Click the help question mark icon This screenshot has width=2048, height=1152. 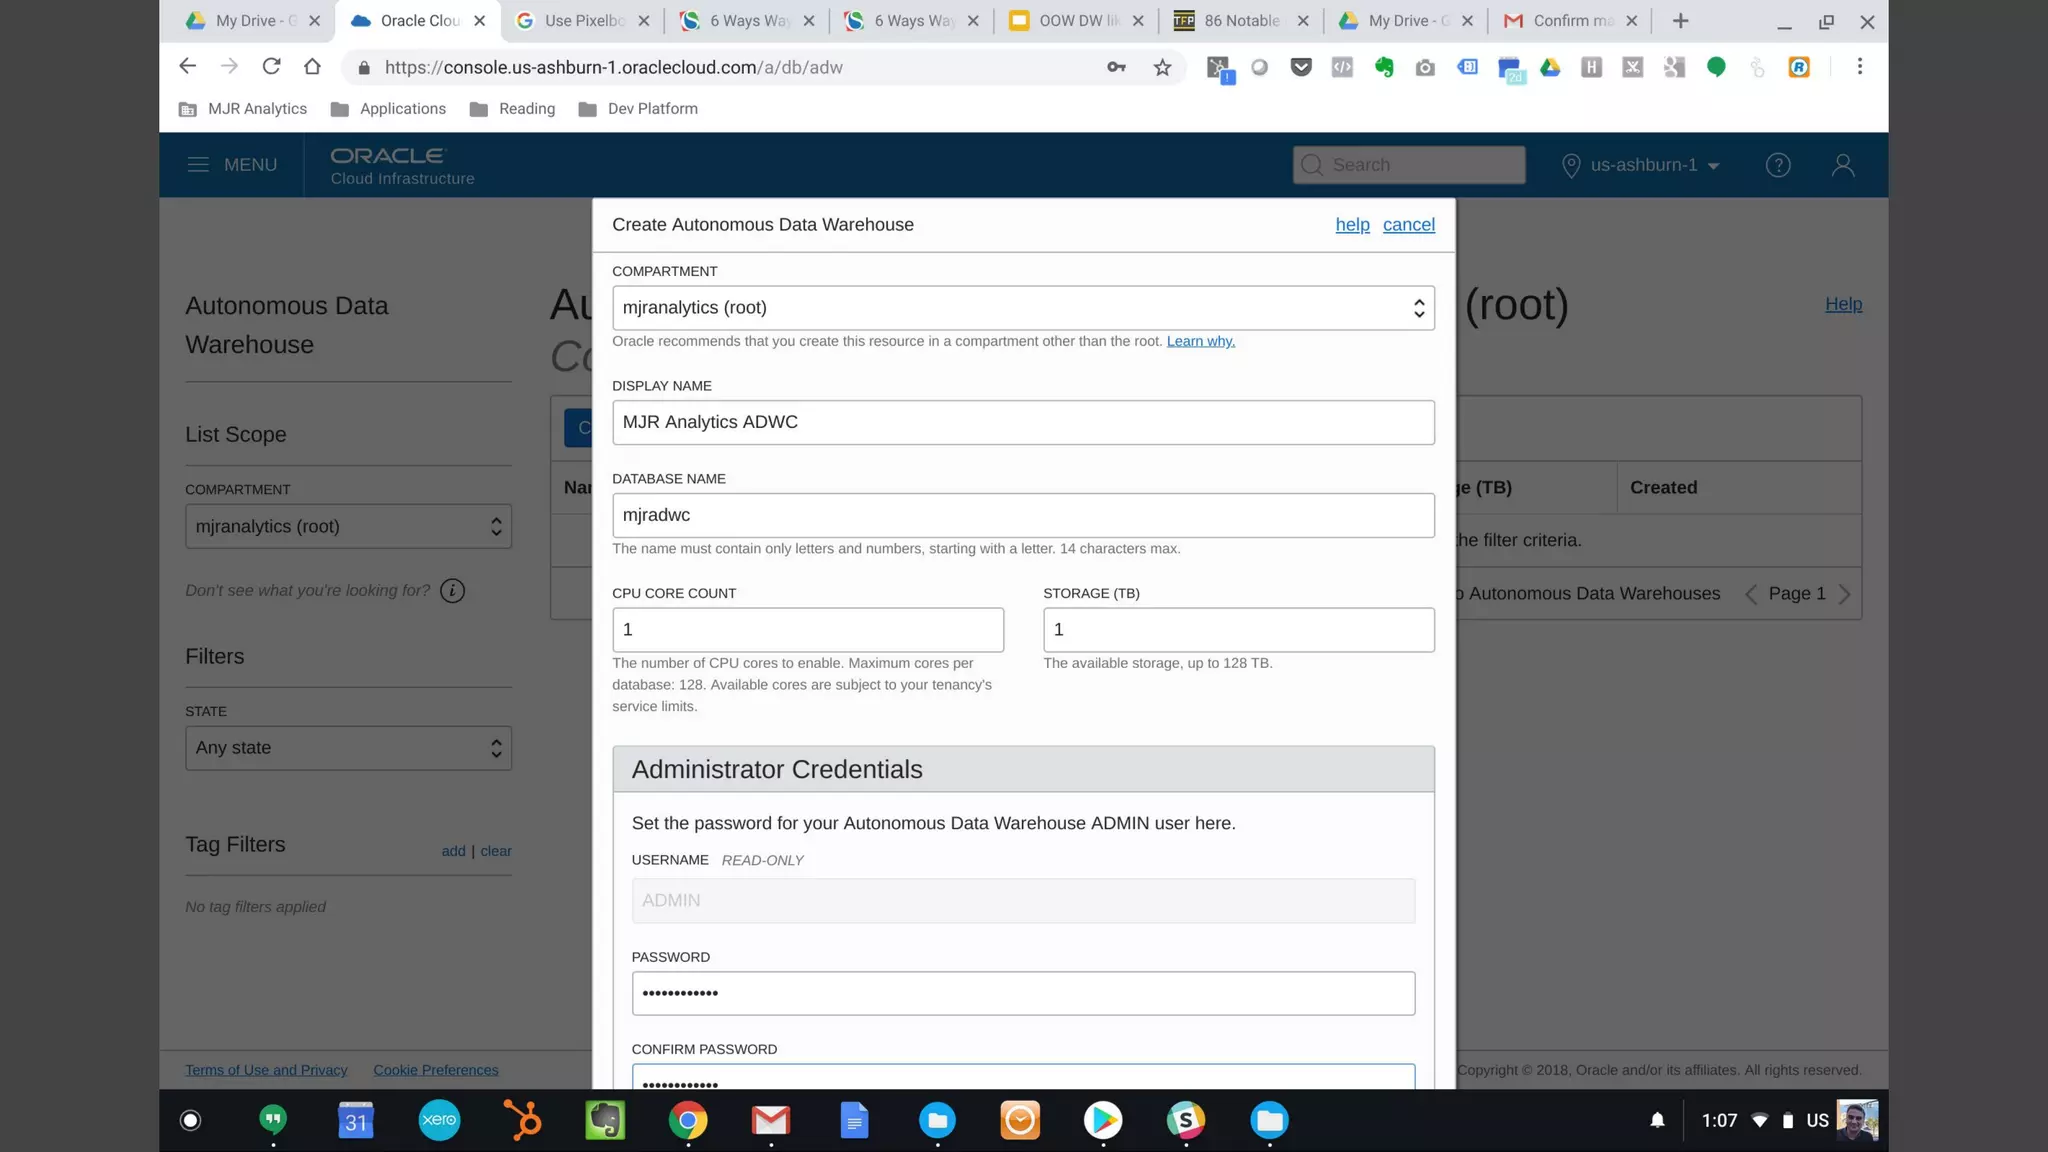[x=1777, y=165]
